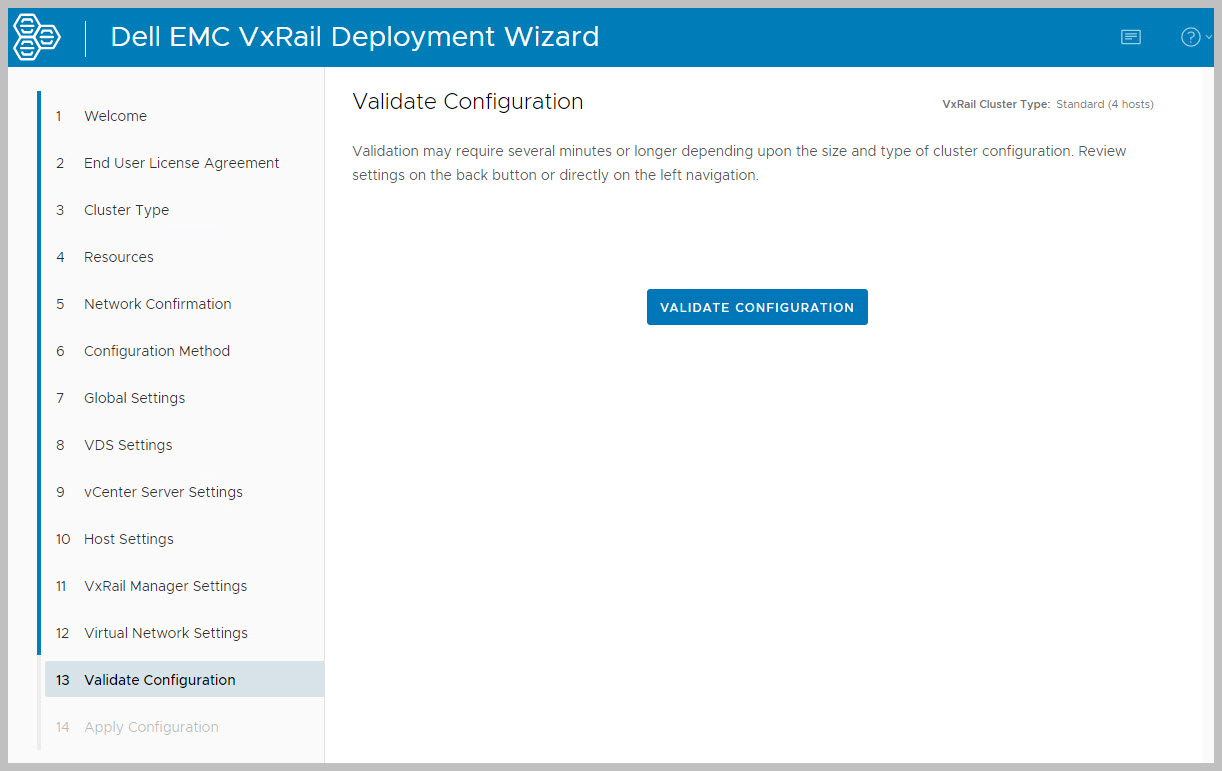Select the Validate Configuration step 13

coord(159,680)
